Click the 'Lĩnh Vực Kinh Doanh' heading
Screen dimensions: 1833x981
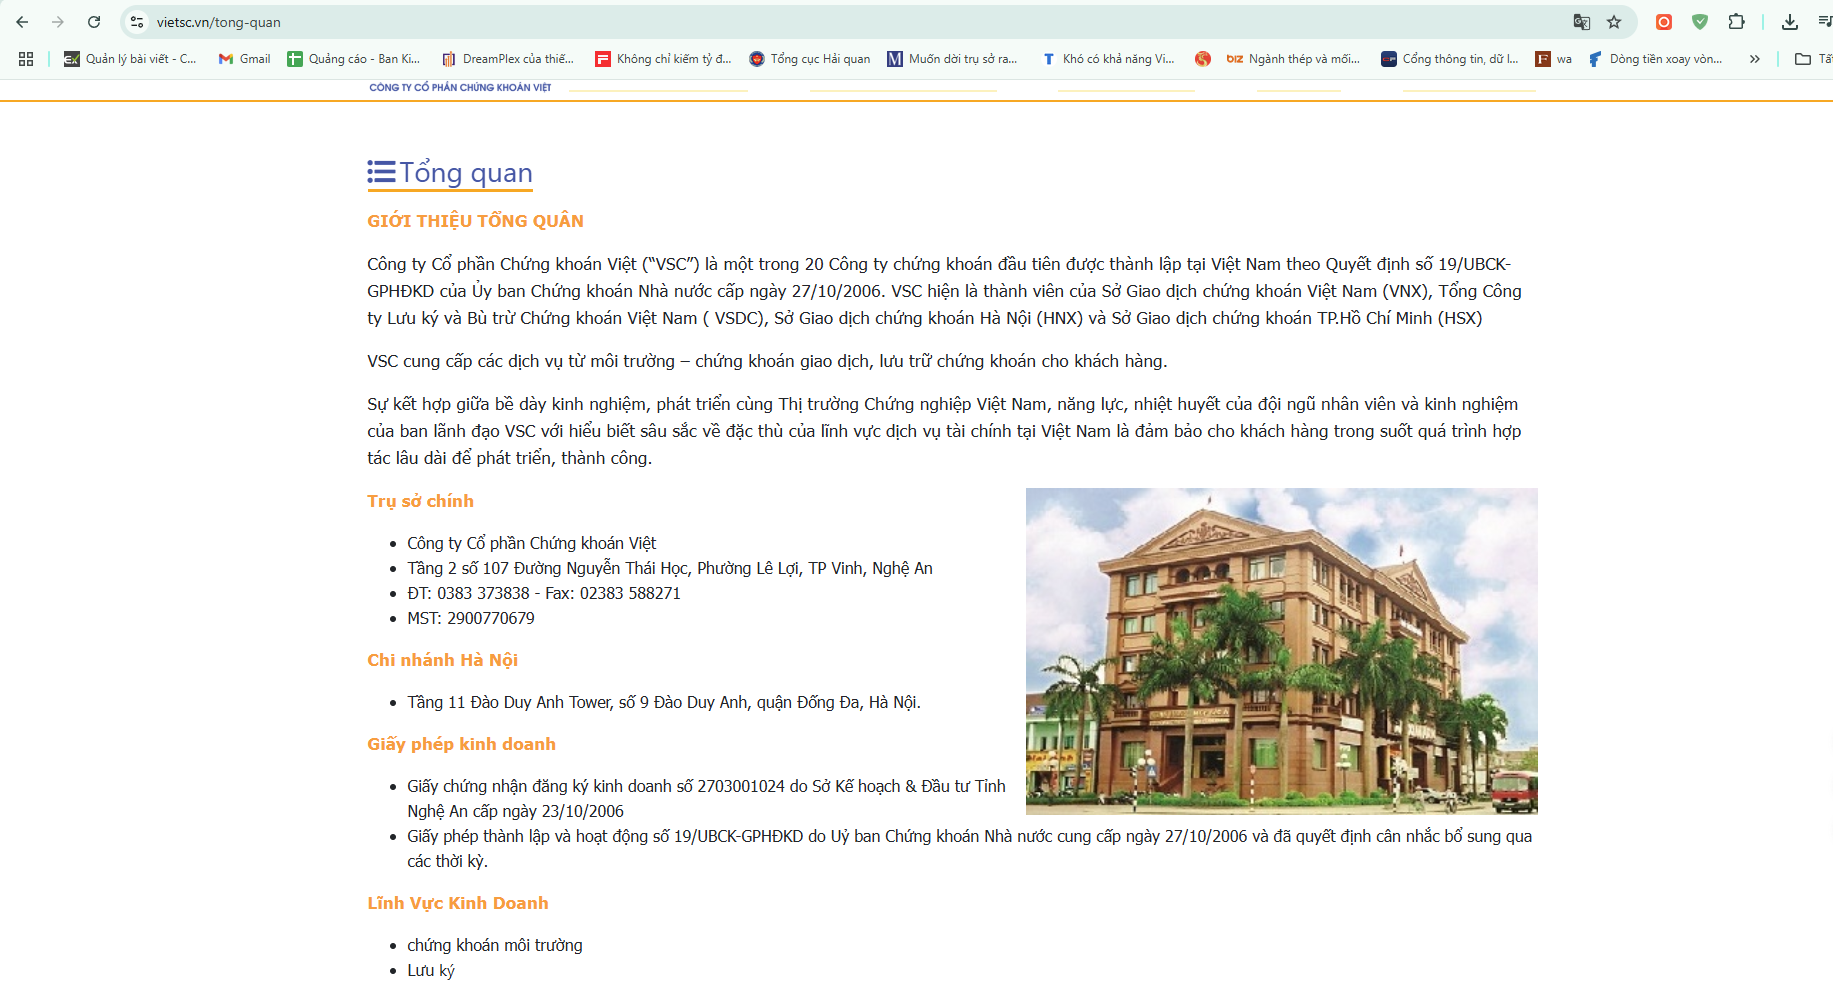pos(457,903)
